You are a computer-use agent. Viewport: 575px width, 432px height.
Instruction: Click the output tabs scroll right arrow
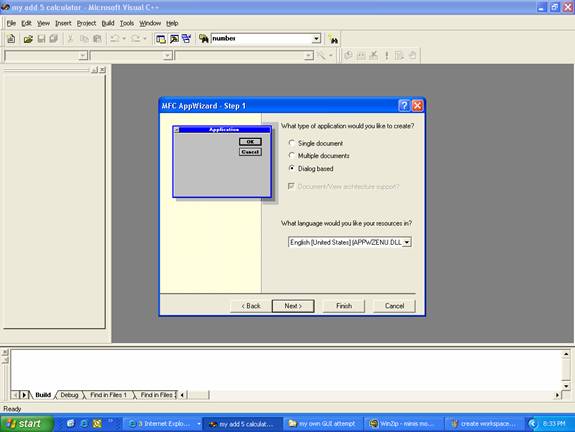coord(24,395)
